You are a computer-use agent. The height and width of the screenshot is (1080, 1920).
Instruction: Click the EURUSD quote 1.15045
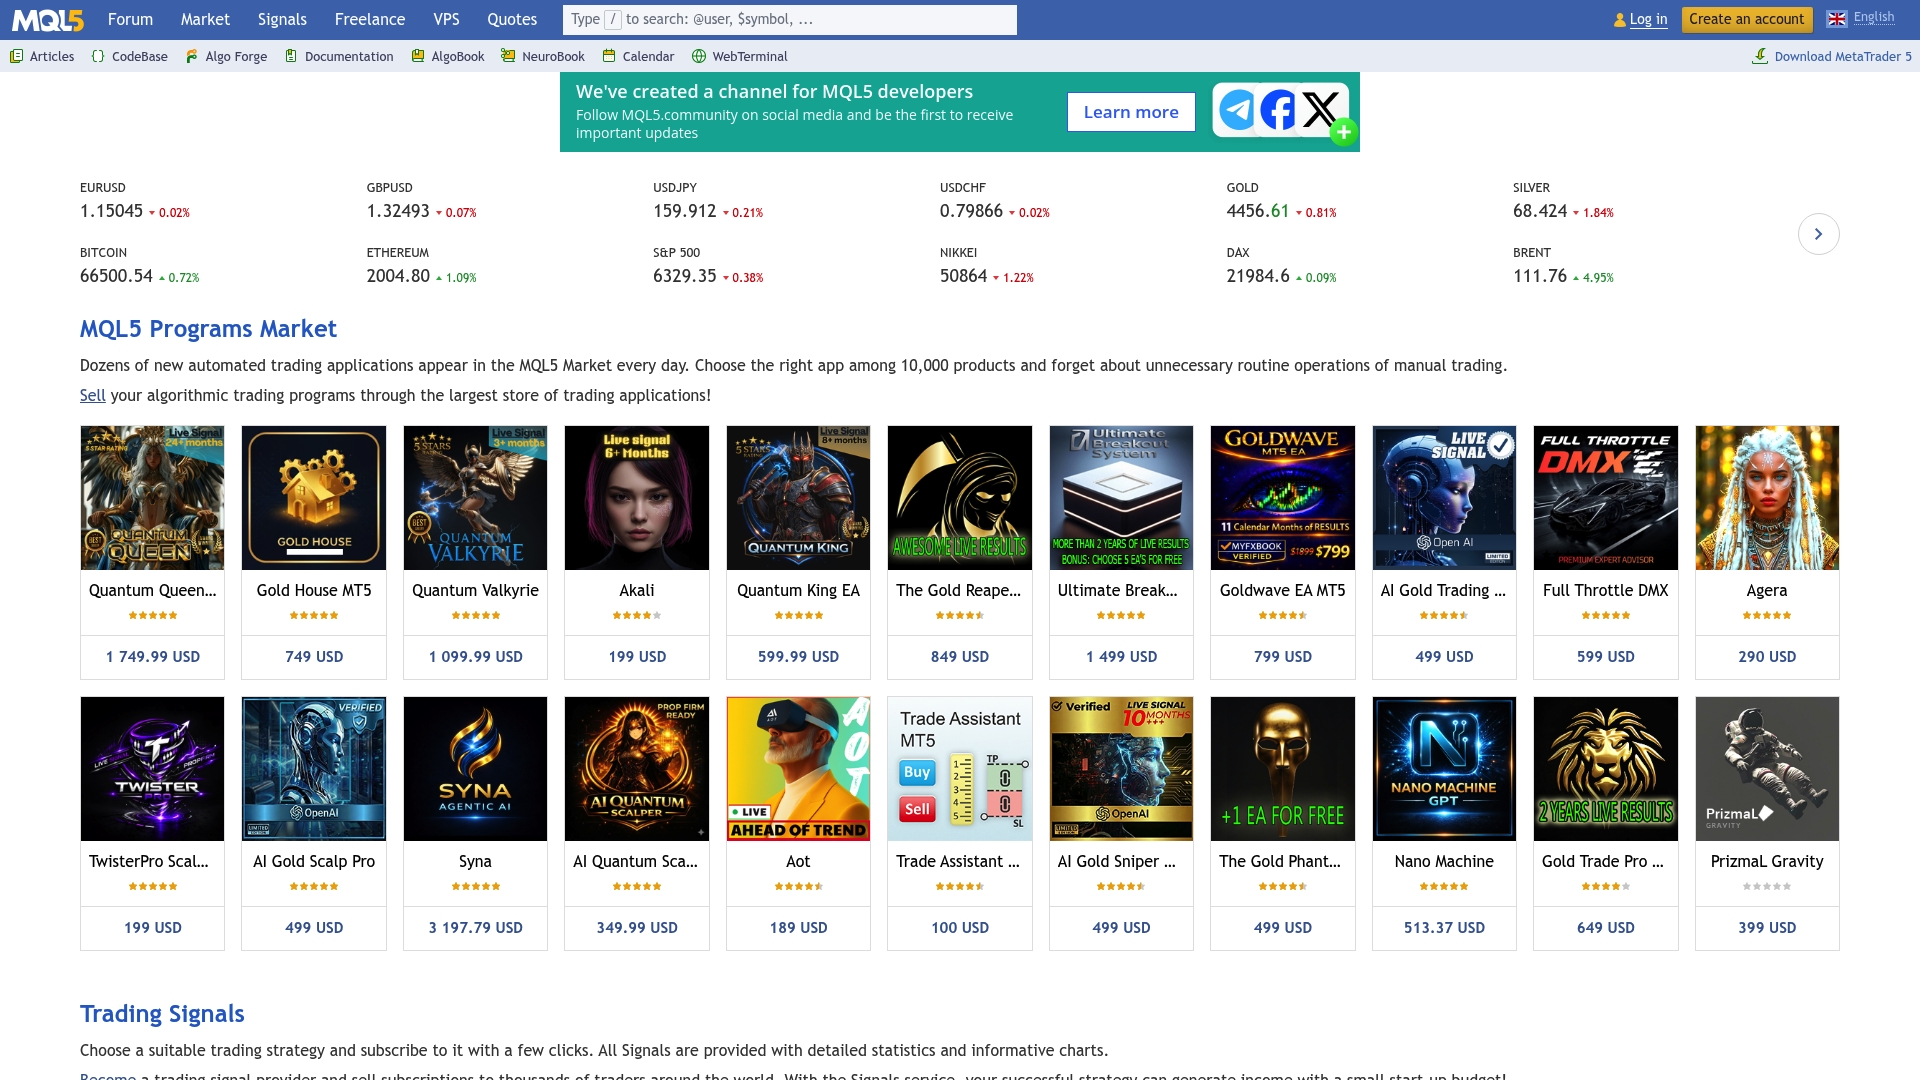[111, 211]
